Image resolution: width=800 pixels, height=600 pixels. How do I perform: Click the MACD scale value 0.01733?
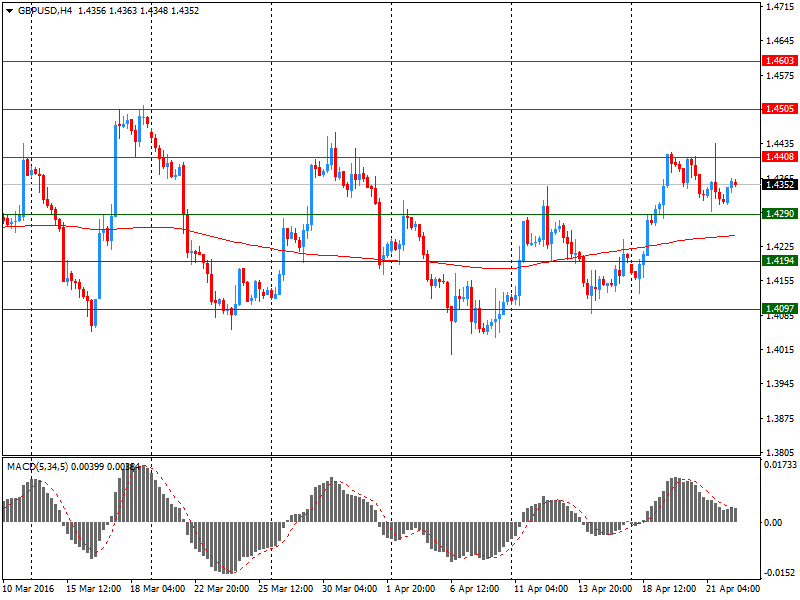pyautogui.click(x=780, y=465)
